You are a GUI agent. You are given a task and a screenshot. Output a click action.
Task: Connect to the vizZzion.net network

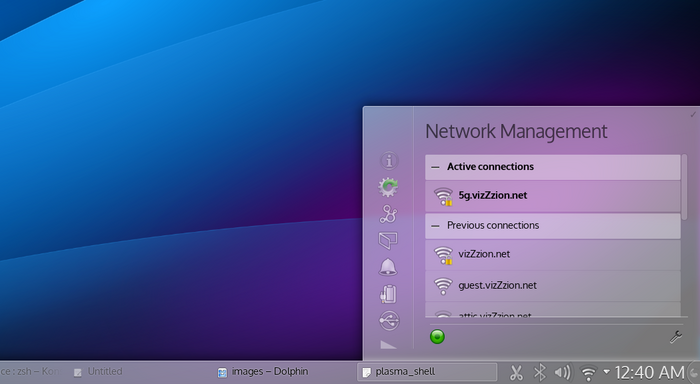point(553,255)
